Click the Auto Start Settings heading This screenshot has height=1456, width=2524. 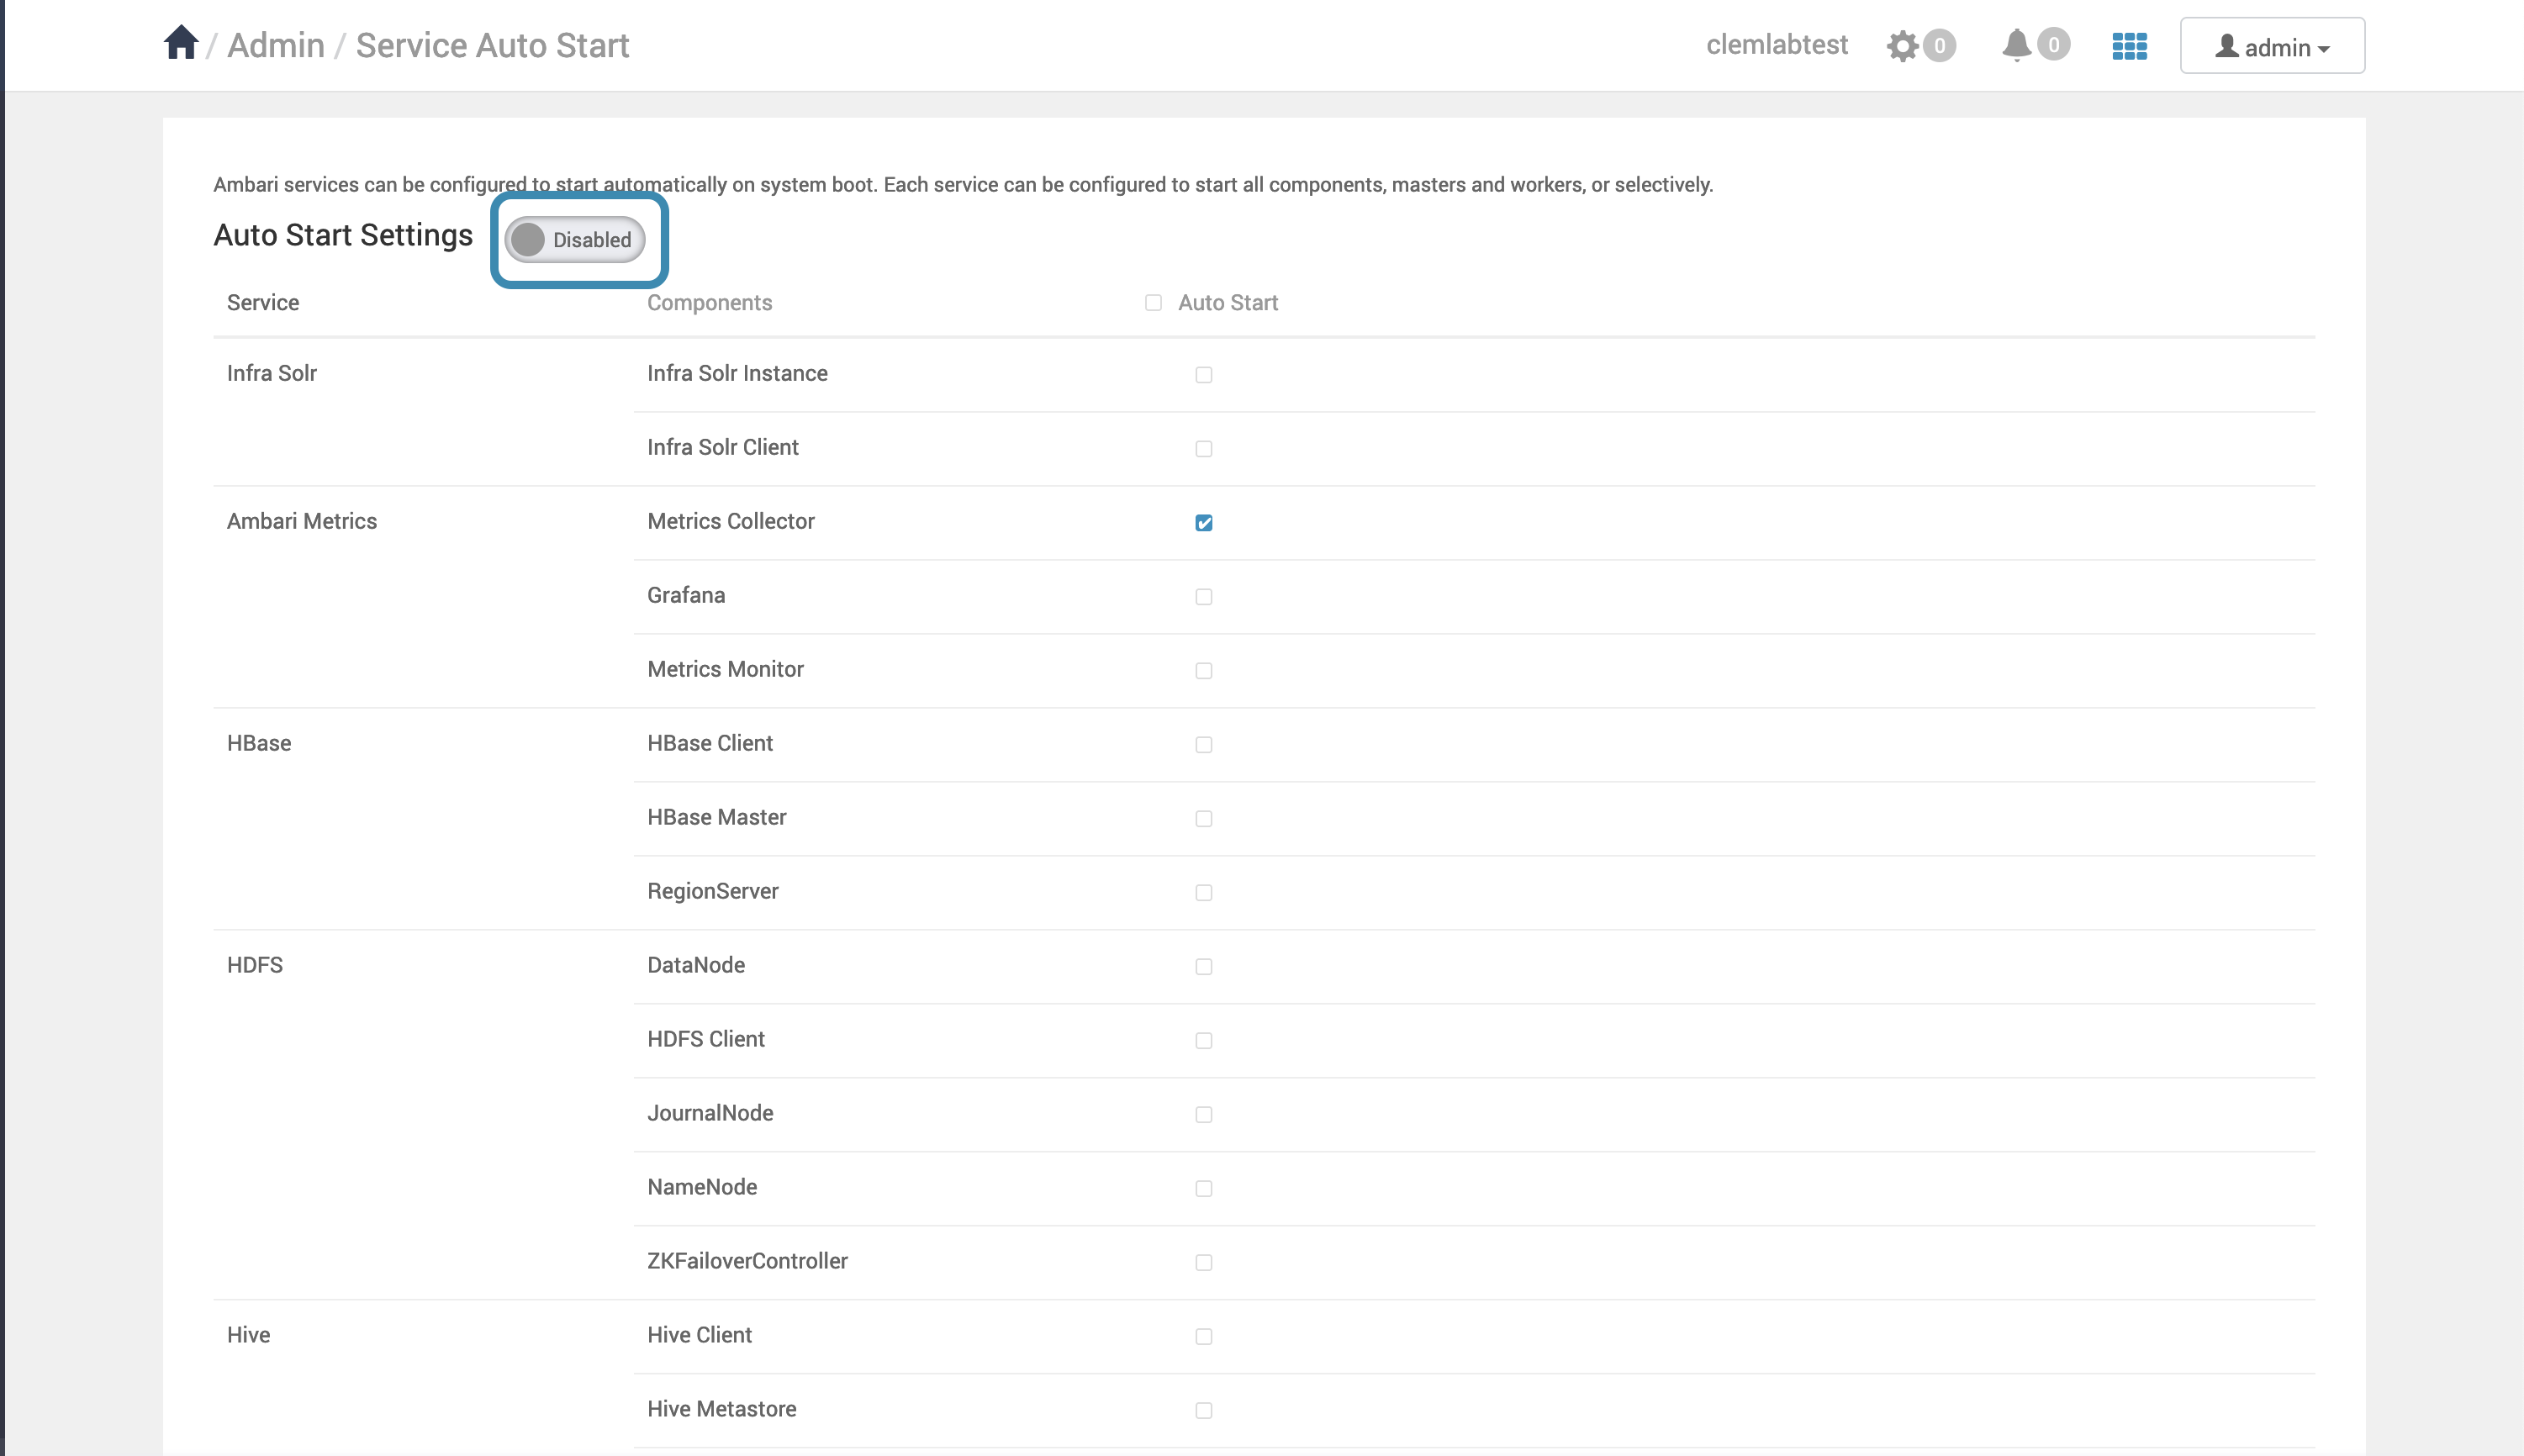(x=343, y=235)
